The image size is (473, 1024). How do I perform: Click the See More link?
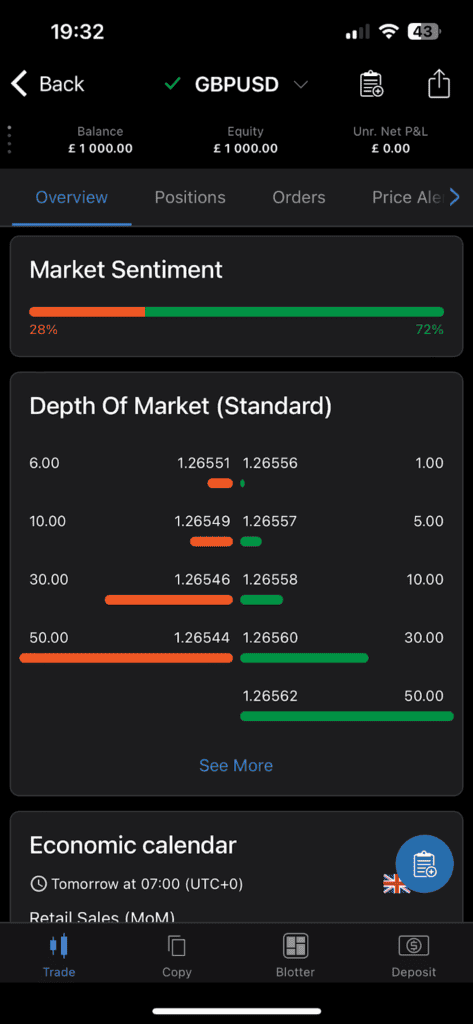click(236, 765)
